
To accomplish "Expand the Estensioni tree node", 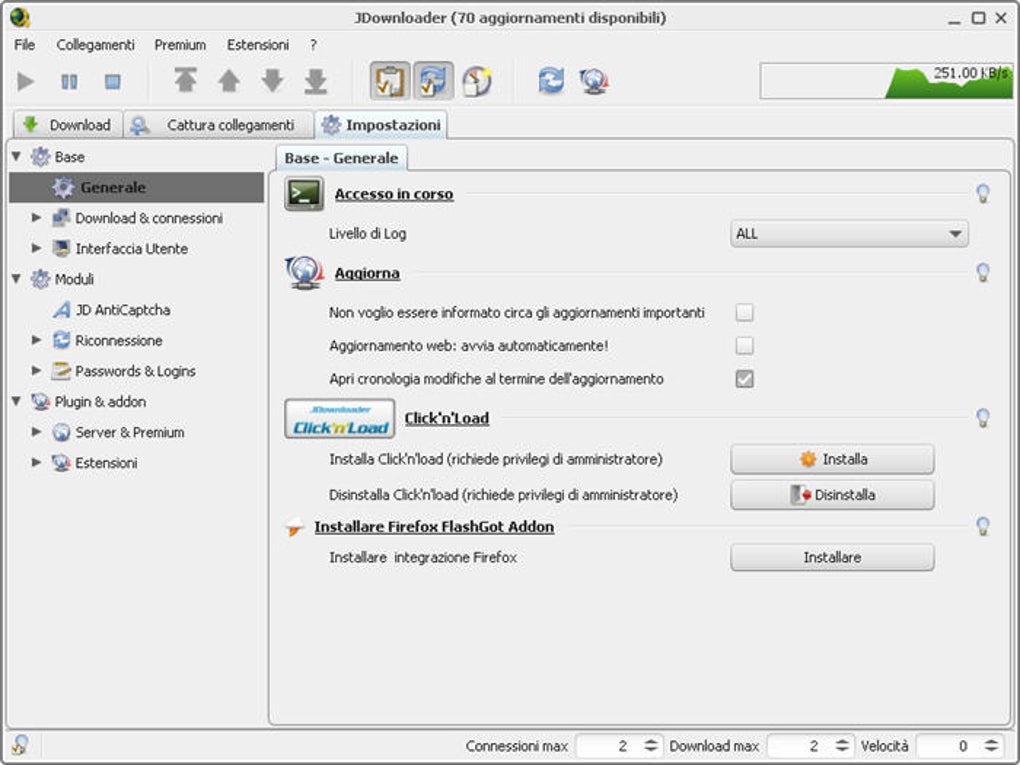I will pyautogui.click(x=36, y=462).
